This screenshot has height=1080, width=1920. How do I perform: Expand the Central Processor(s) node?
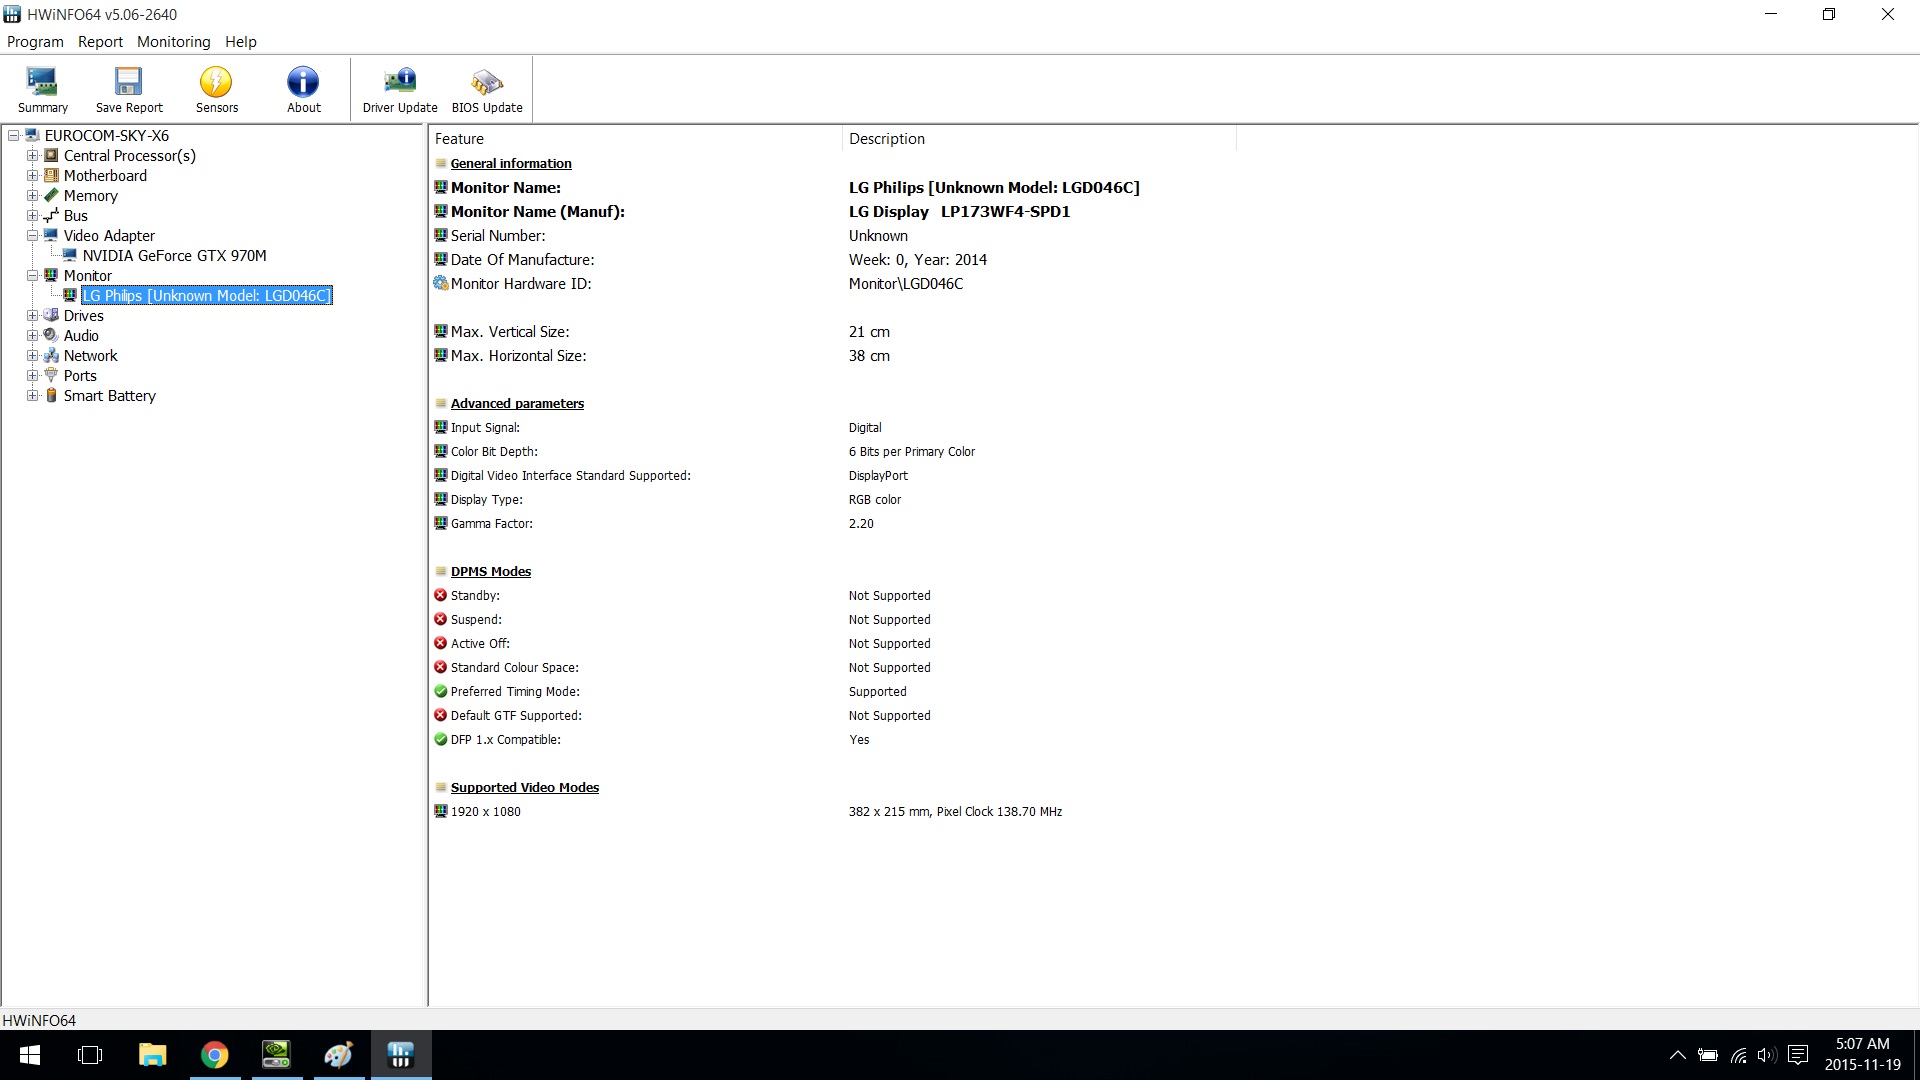pos(32,156)
